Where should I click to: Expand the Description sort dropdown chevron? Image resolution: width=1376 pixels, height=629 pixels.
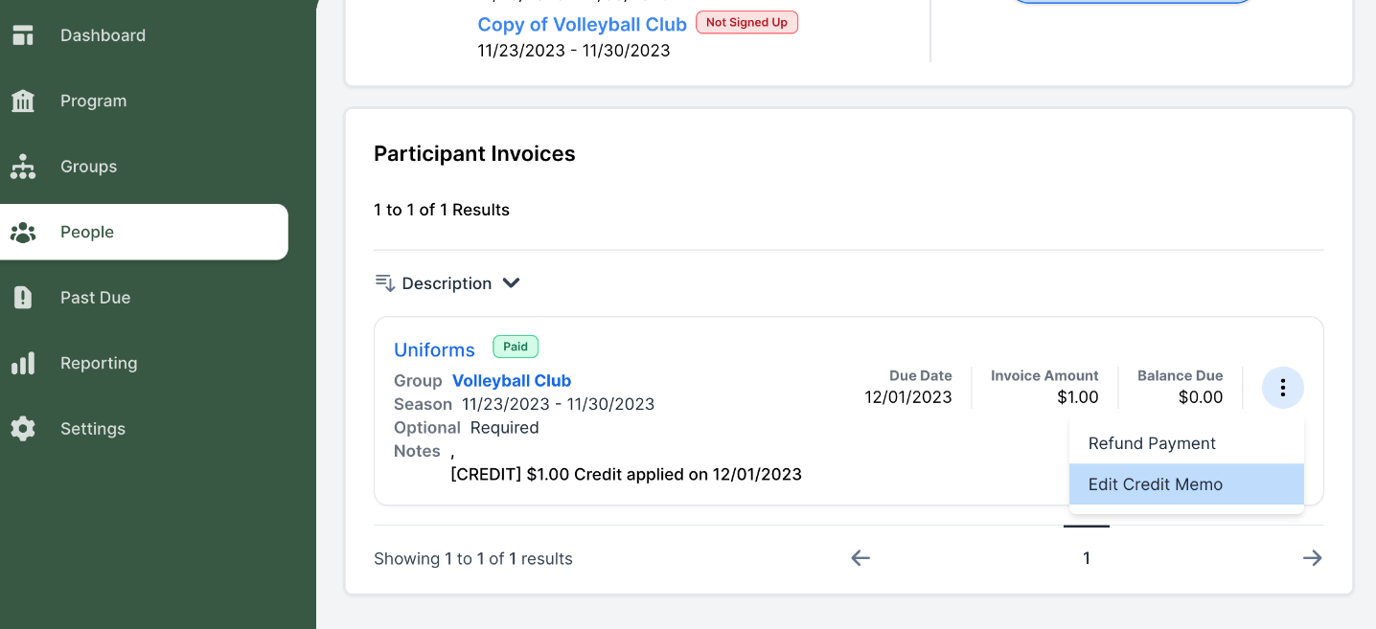(x=511, y=283)
